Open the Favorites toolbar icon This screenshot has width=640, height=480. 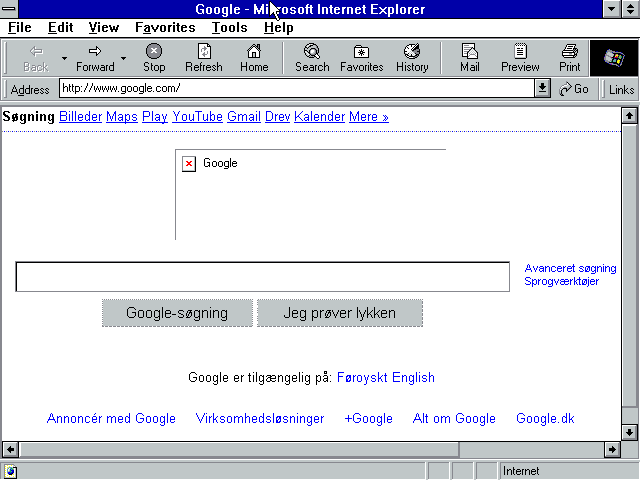tap(361, 52)
